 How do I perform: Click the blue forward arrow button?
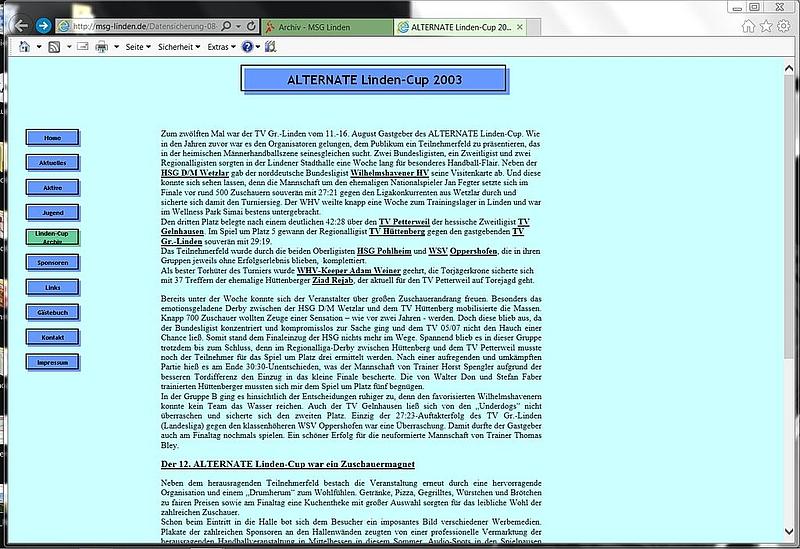tap(44, 25)
